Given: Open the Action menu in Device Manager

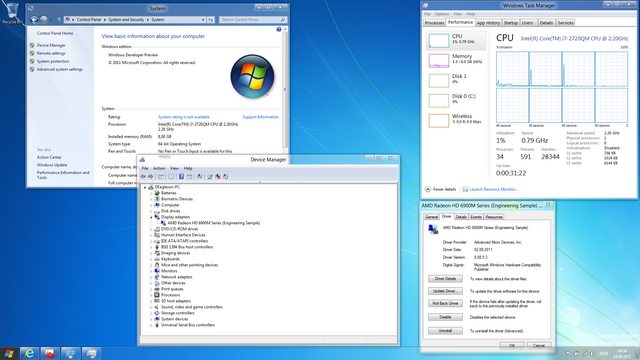Looking at the screenshot, I should coord(159,168).
